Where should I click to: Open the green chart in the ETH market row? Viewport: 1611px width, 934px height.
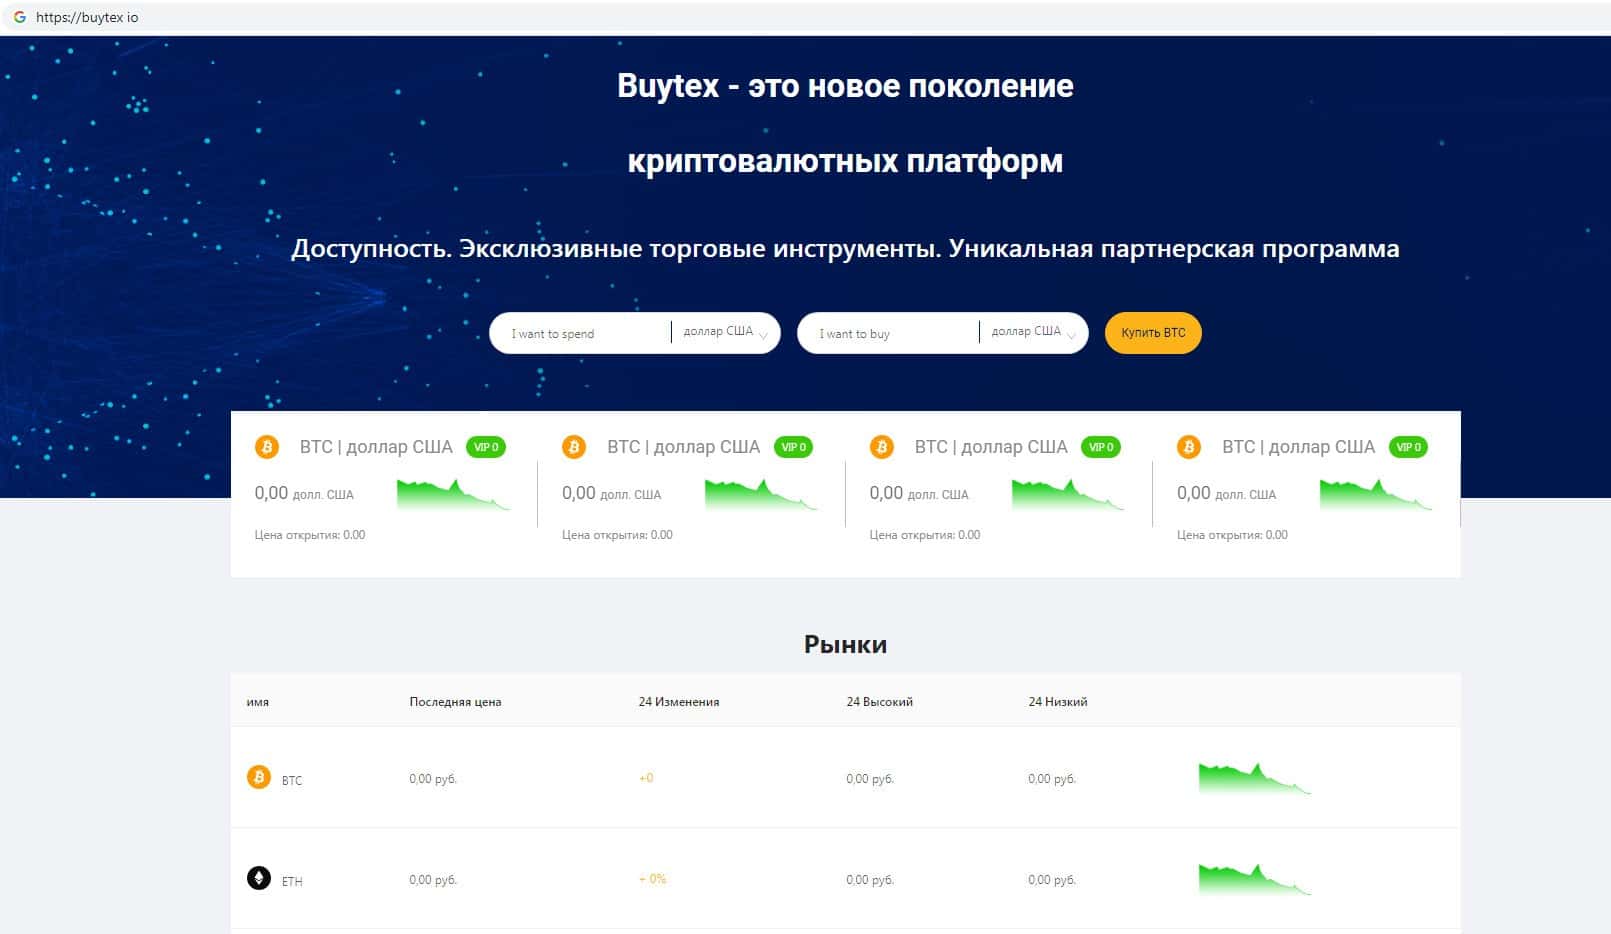pos(1255,880)
